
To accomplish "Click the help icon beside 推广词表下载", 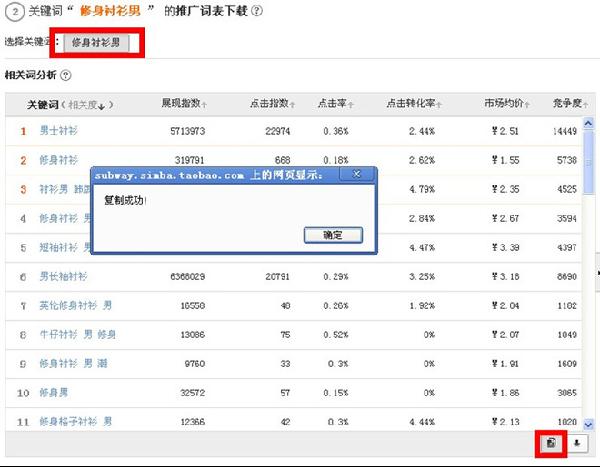I will click(x=258, y=11).
